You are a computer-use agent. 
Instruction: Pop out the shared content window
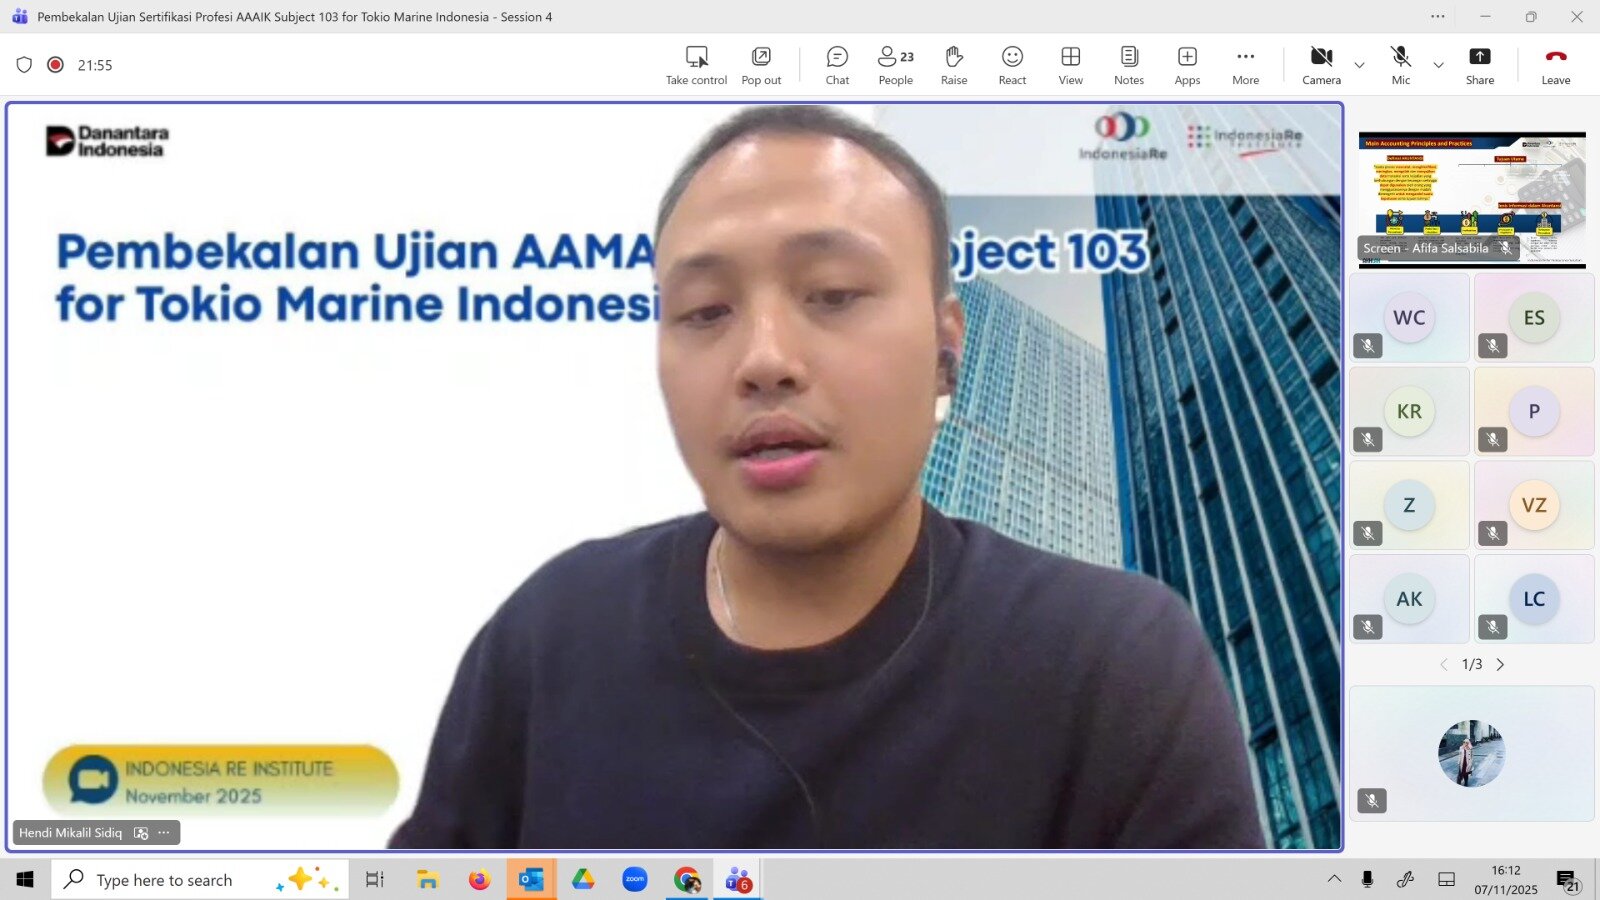coord(761,66)
